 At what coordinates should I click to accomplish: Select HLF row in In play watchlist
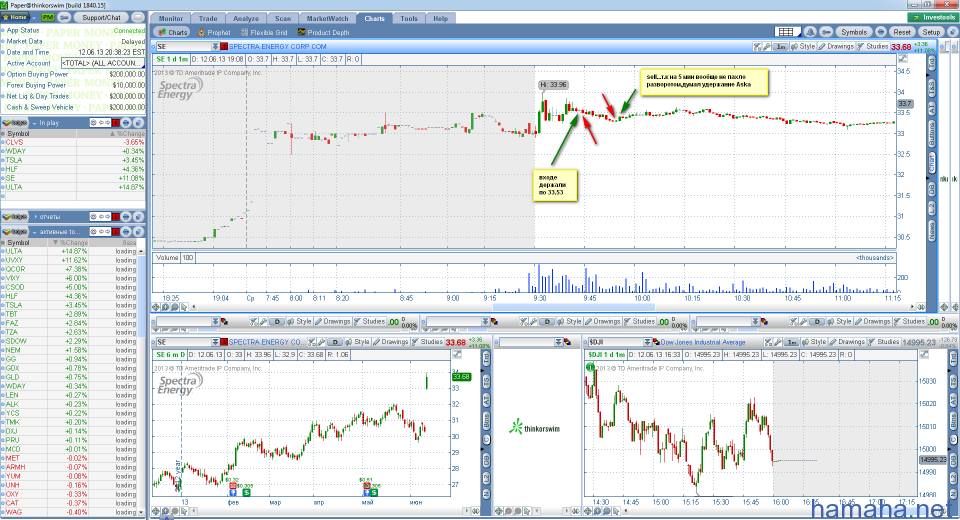[73, 169]
